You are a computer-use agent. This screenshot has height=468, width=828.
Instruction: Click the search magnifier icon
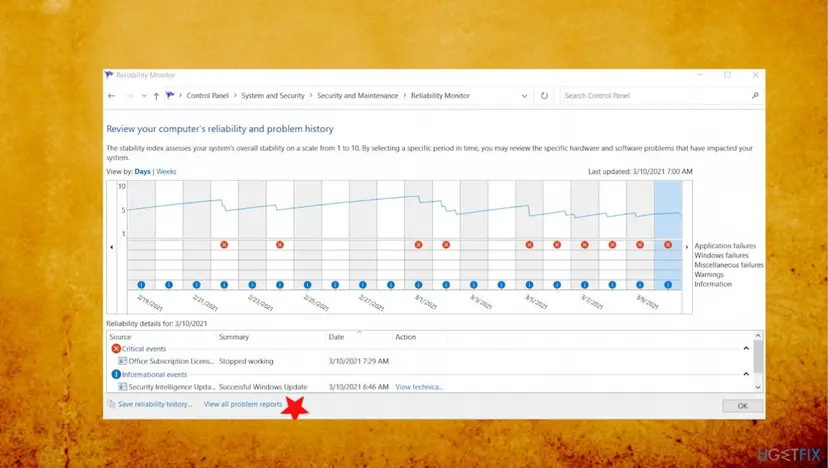[x=755, y=96]
